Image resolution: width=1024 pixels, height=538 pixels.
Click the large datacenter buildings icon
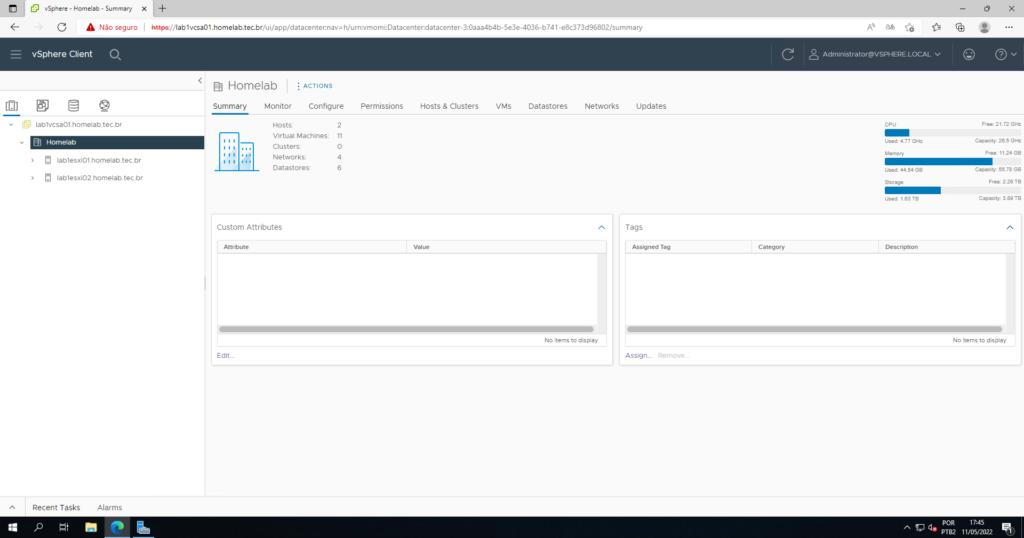[x=236, y=151]
